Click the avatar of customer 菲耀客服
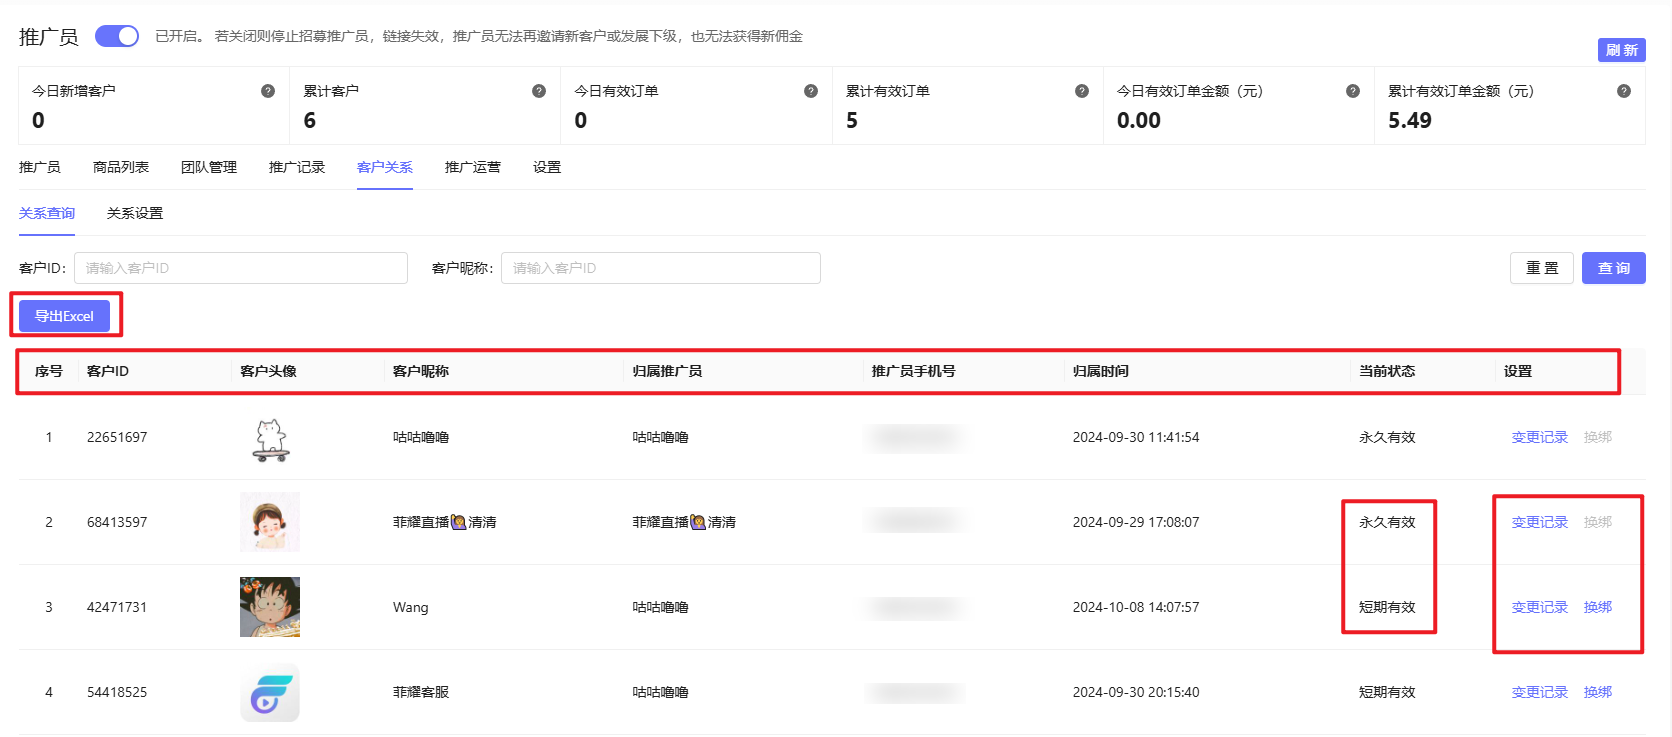Image resolution: width=1672 pixels, height=737 pixels. point(270,692)
